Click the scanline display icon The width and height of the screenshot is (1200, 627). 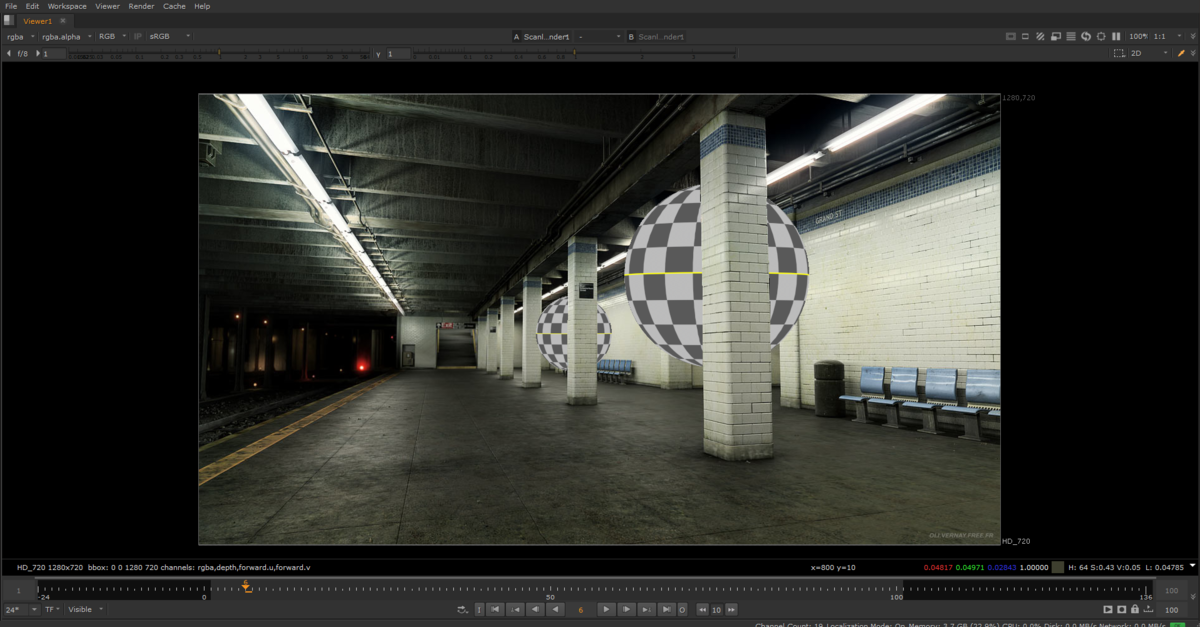click(1071, 36)
